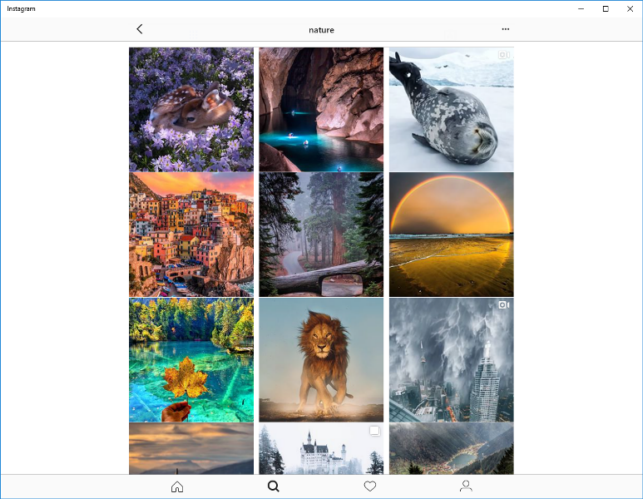
Task: Open the Profile person tab
Action: pos(466,486)
